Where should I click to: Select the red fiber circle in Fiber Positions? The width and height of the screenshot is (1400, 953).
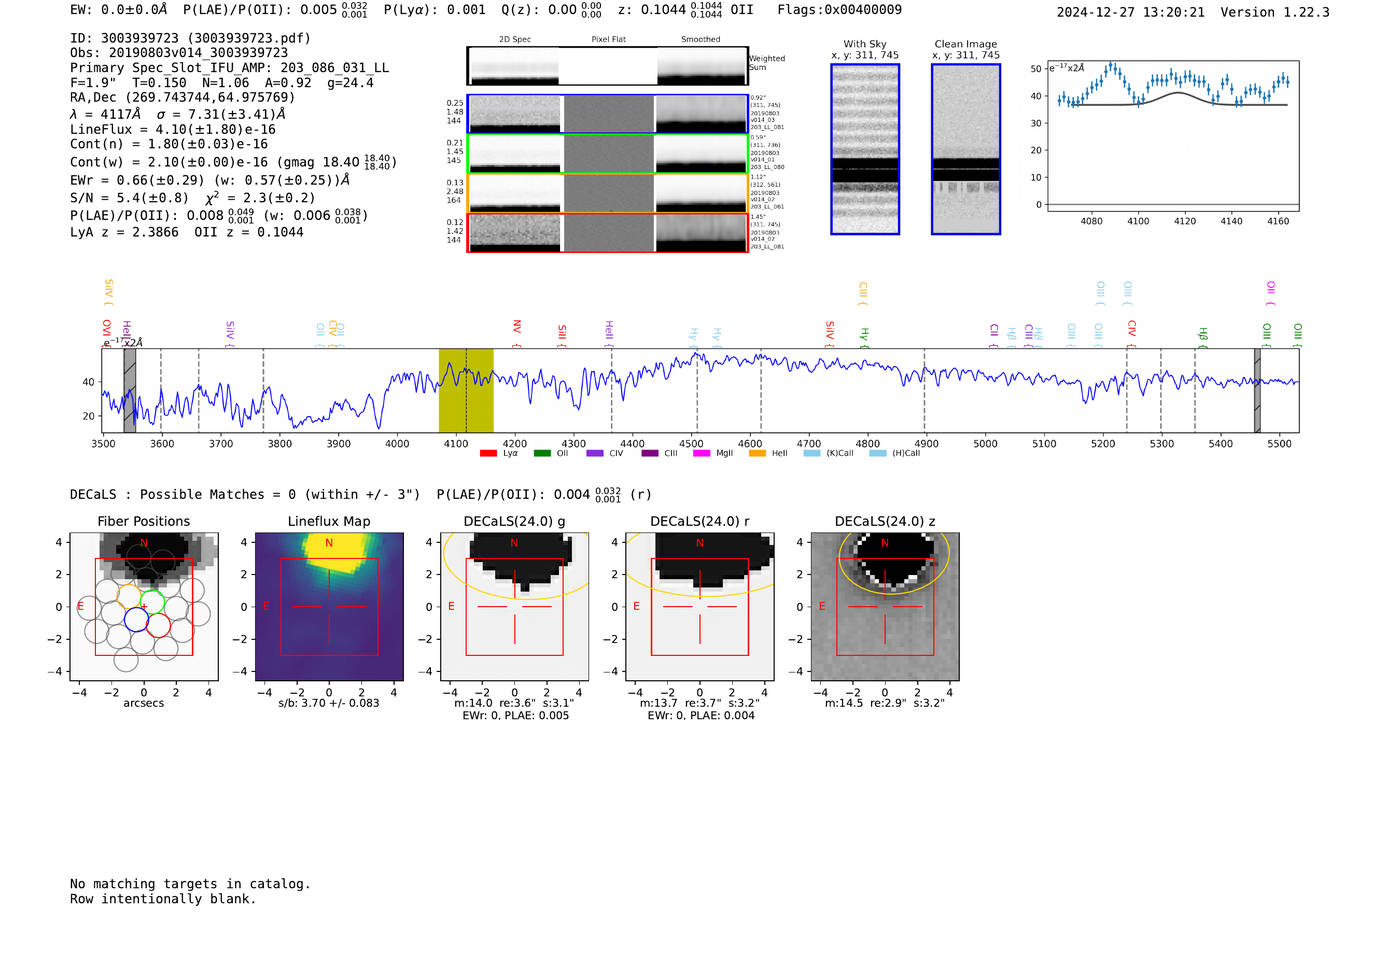158,625
